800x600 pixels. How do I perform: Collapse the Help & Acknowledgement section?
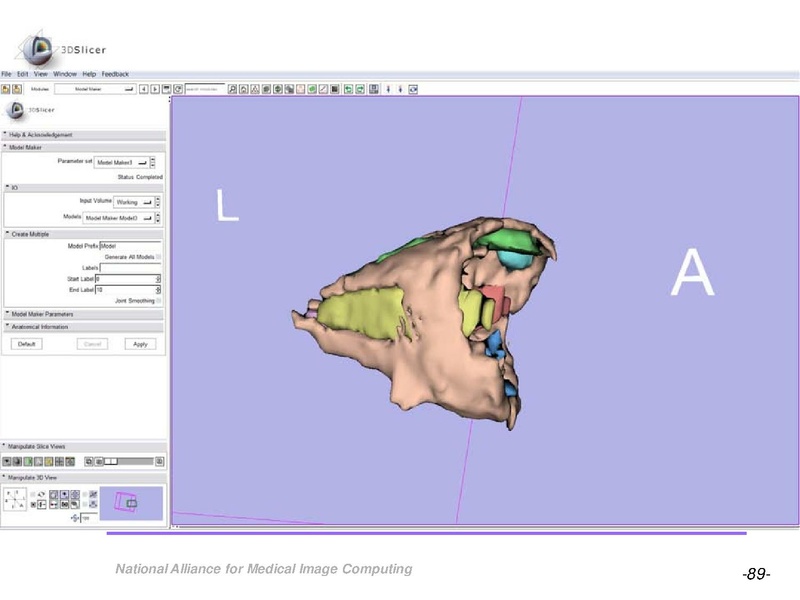click(x=83, y=135)
